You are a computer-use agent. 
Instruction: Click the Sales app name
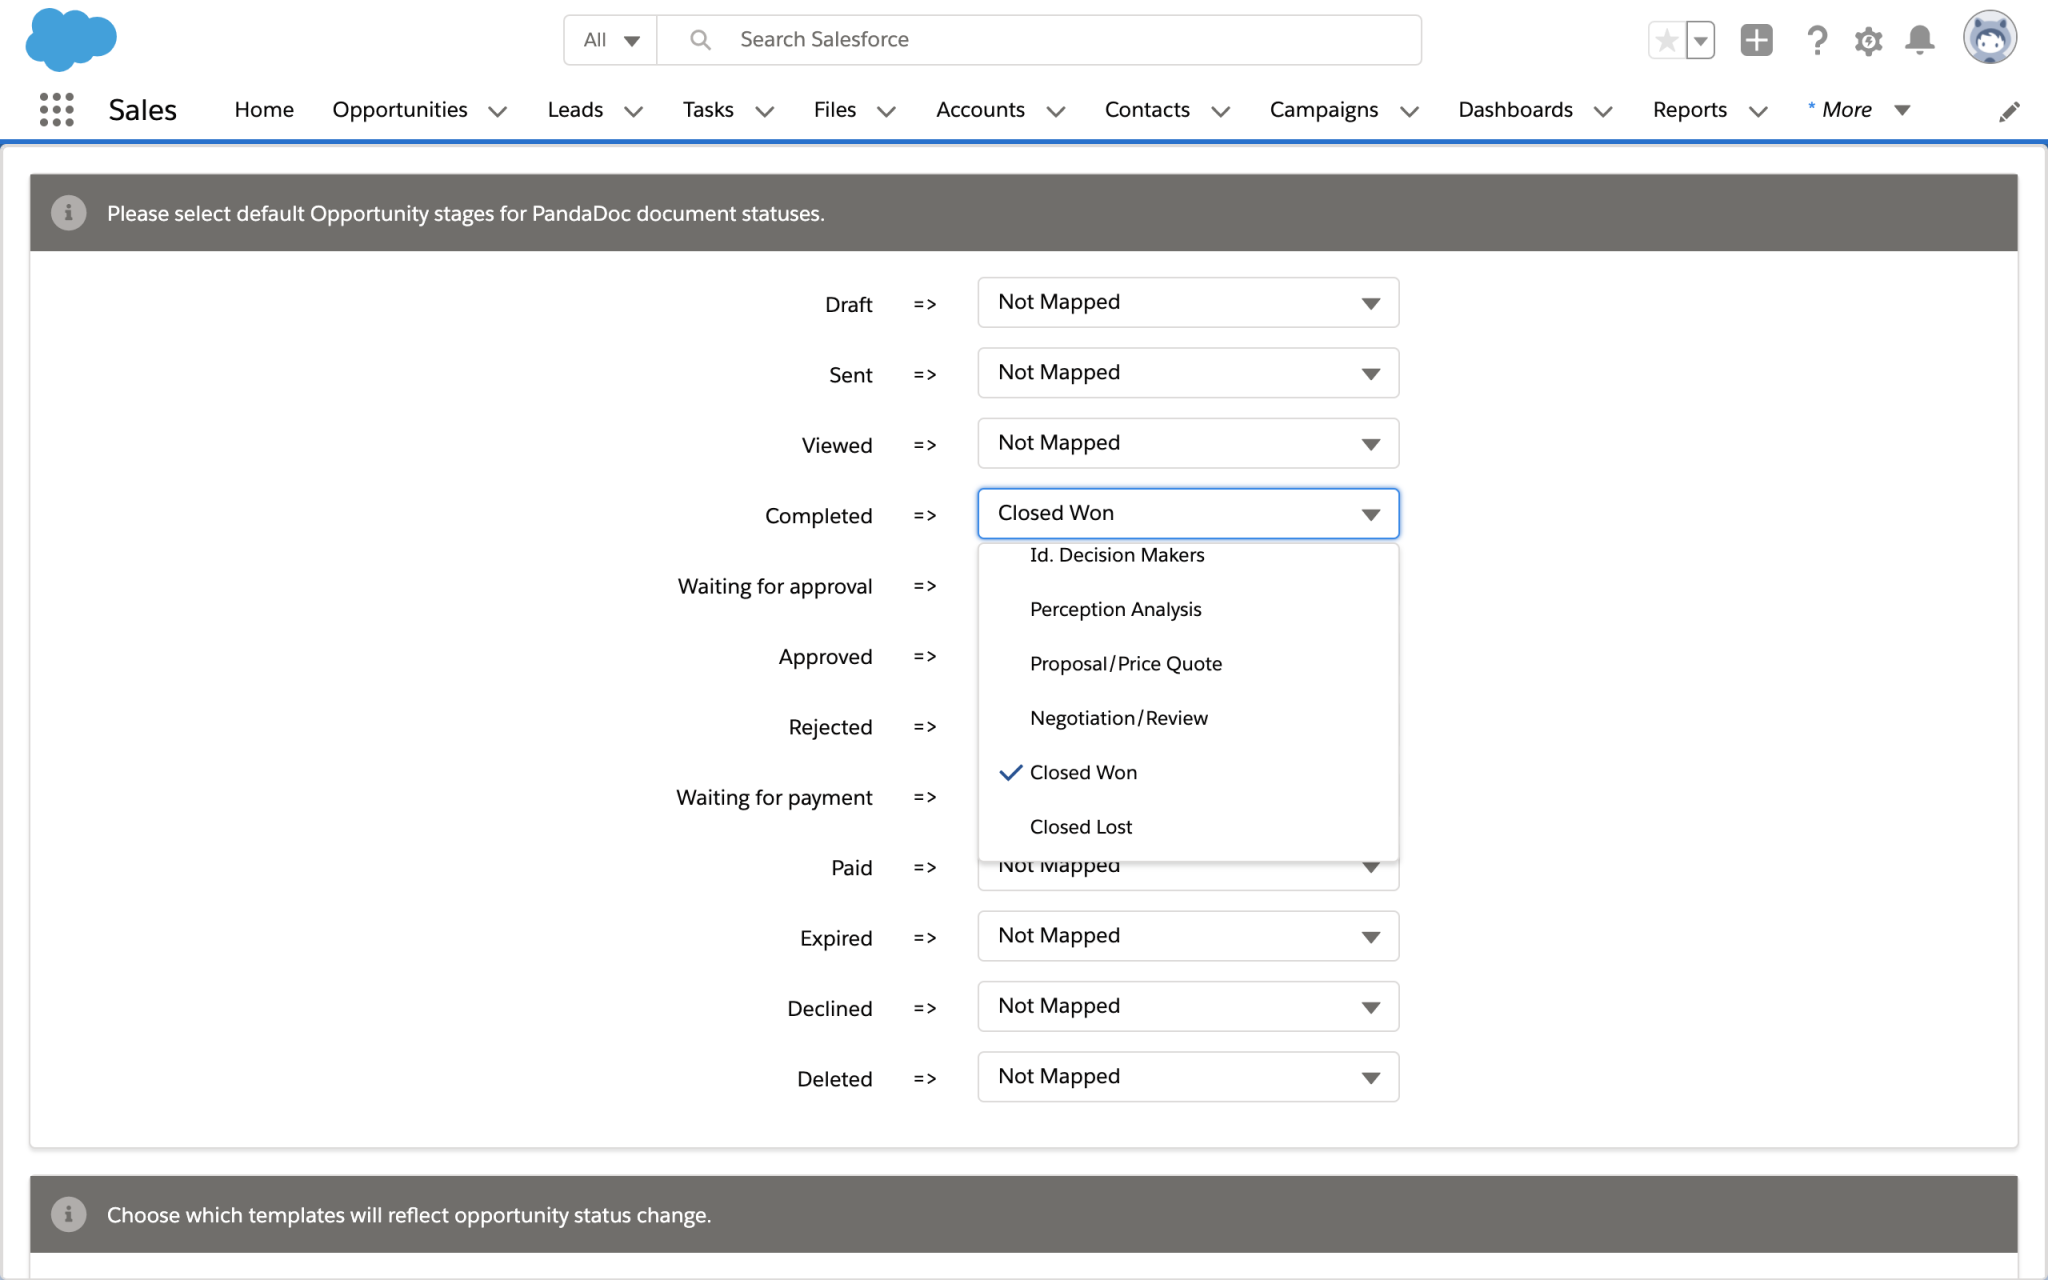tap(142, 110)
